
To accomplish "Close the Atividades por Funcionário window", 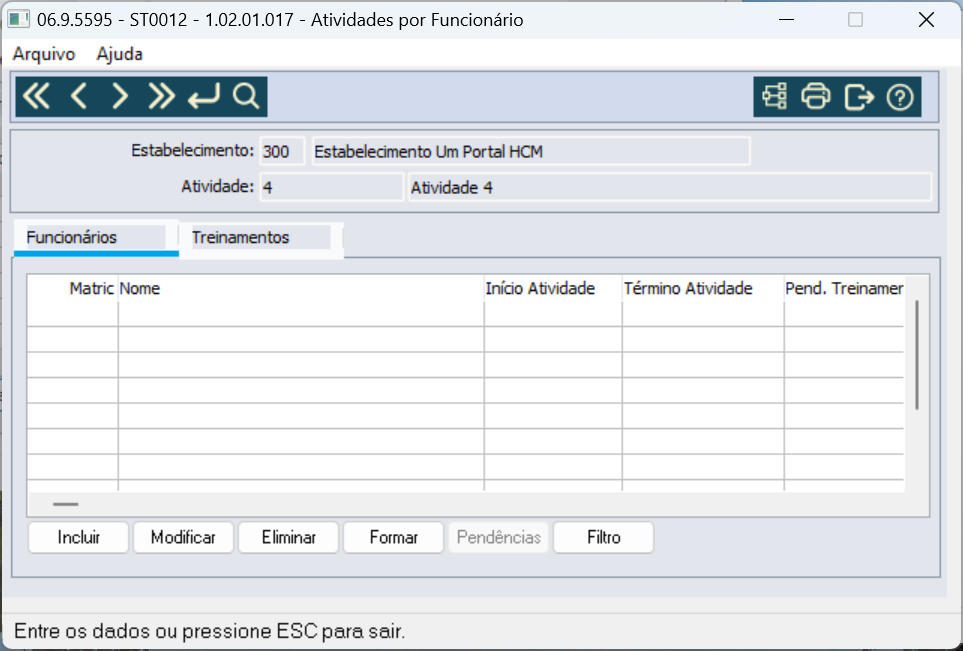I will pyautogui.click(x=926, y=20).
